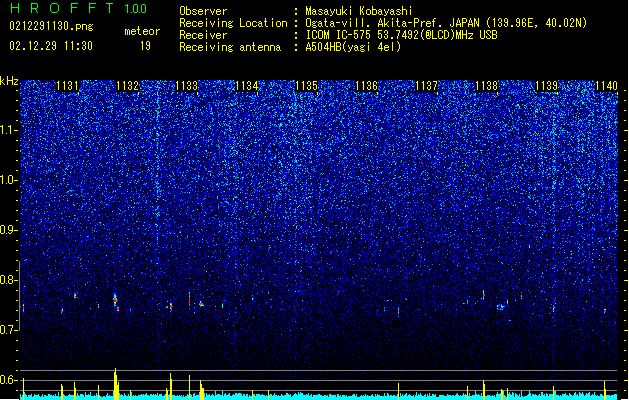This screenshot has width=629, height=400.
Task: Click the 1135 time axis marker
Action: [x=306, y=86]
